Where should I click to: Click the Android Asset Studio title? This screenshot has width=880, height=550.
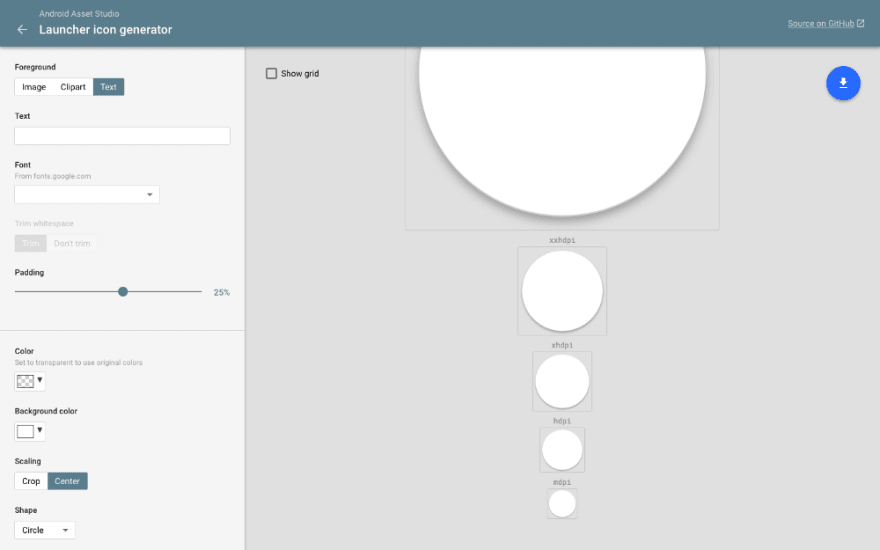pyautogui.click(x=79, y=13)
